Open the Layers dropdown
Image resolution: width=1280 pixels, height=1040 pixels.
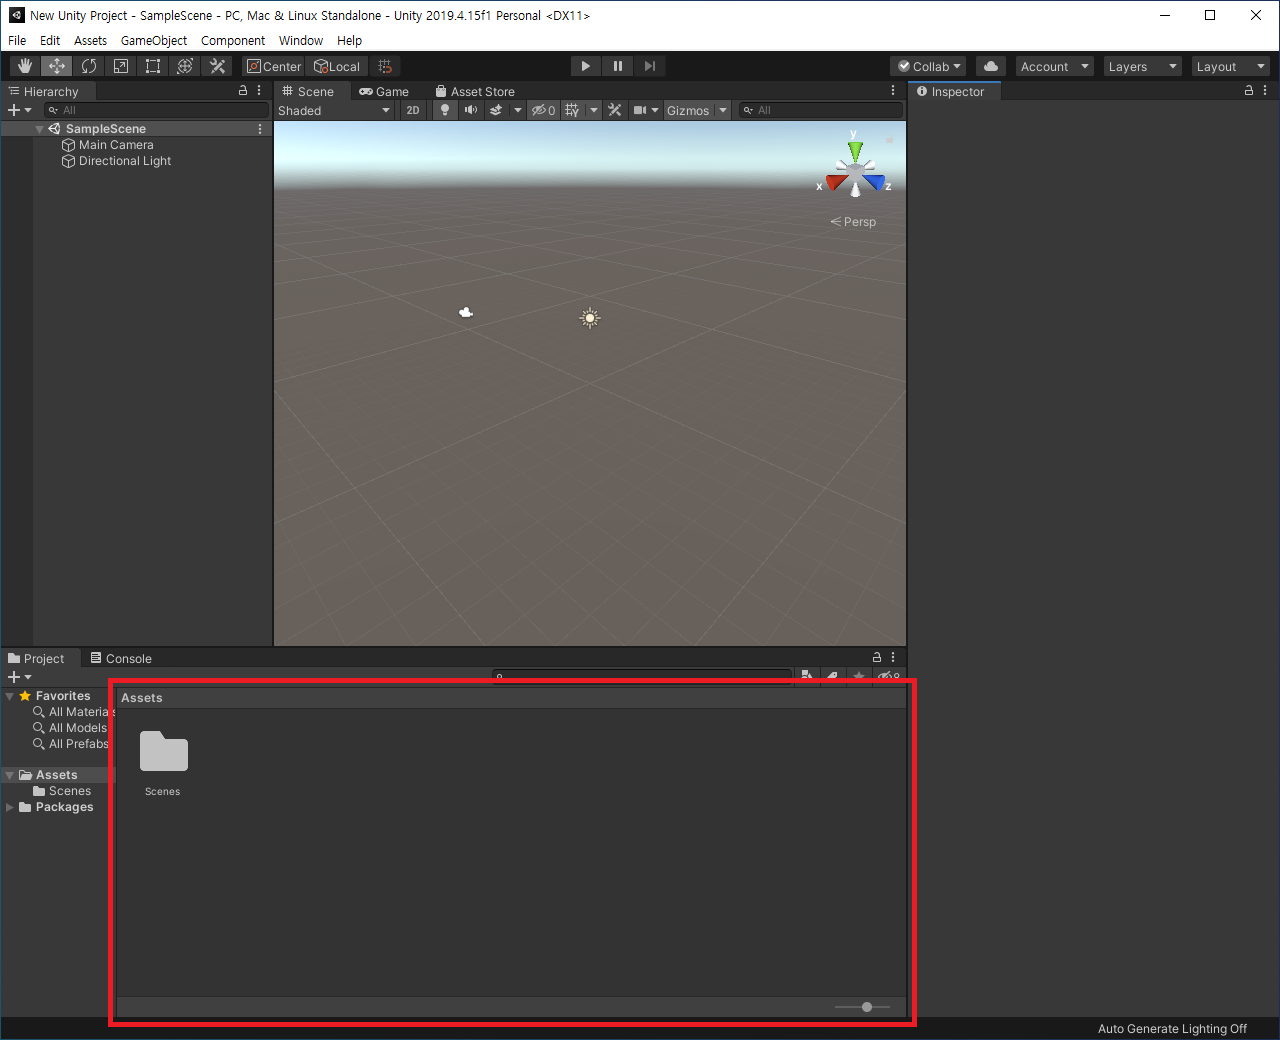pos(1143,66)
